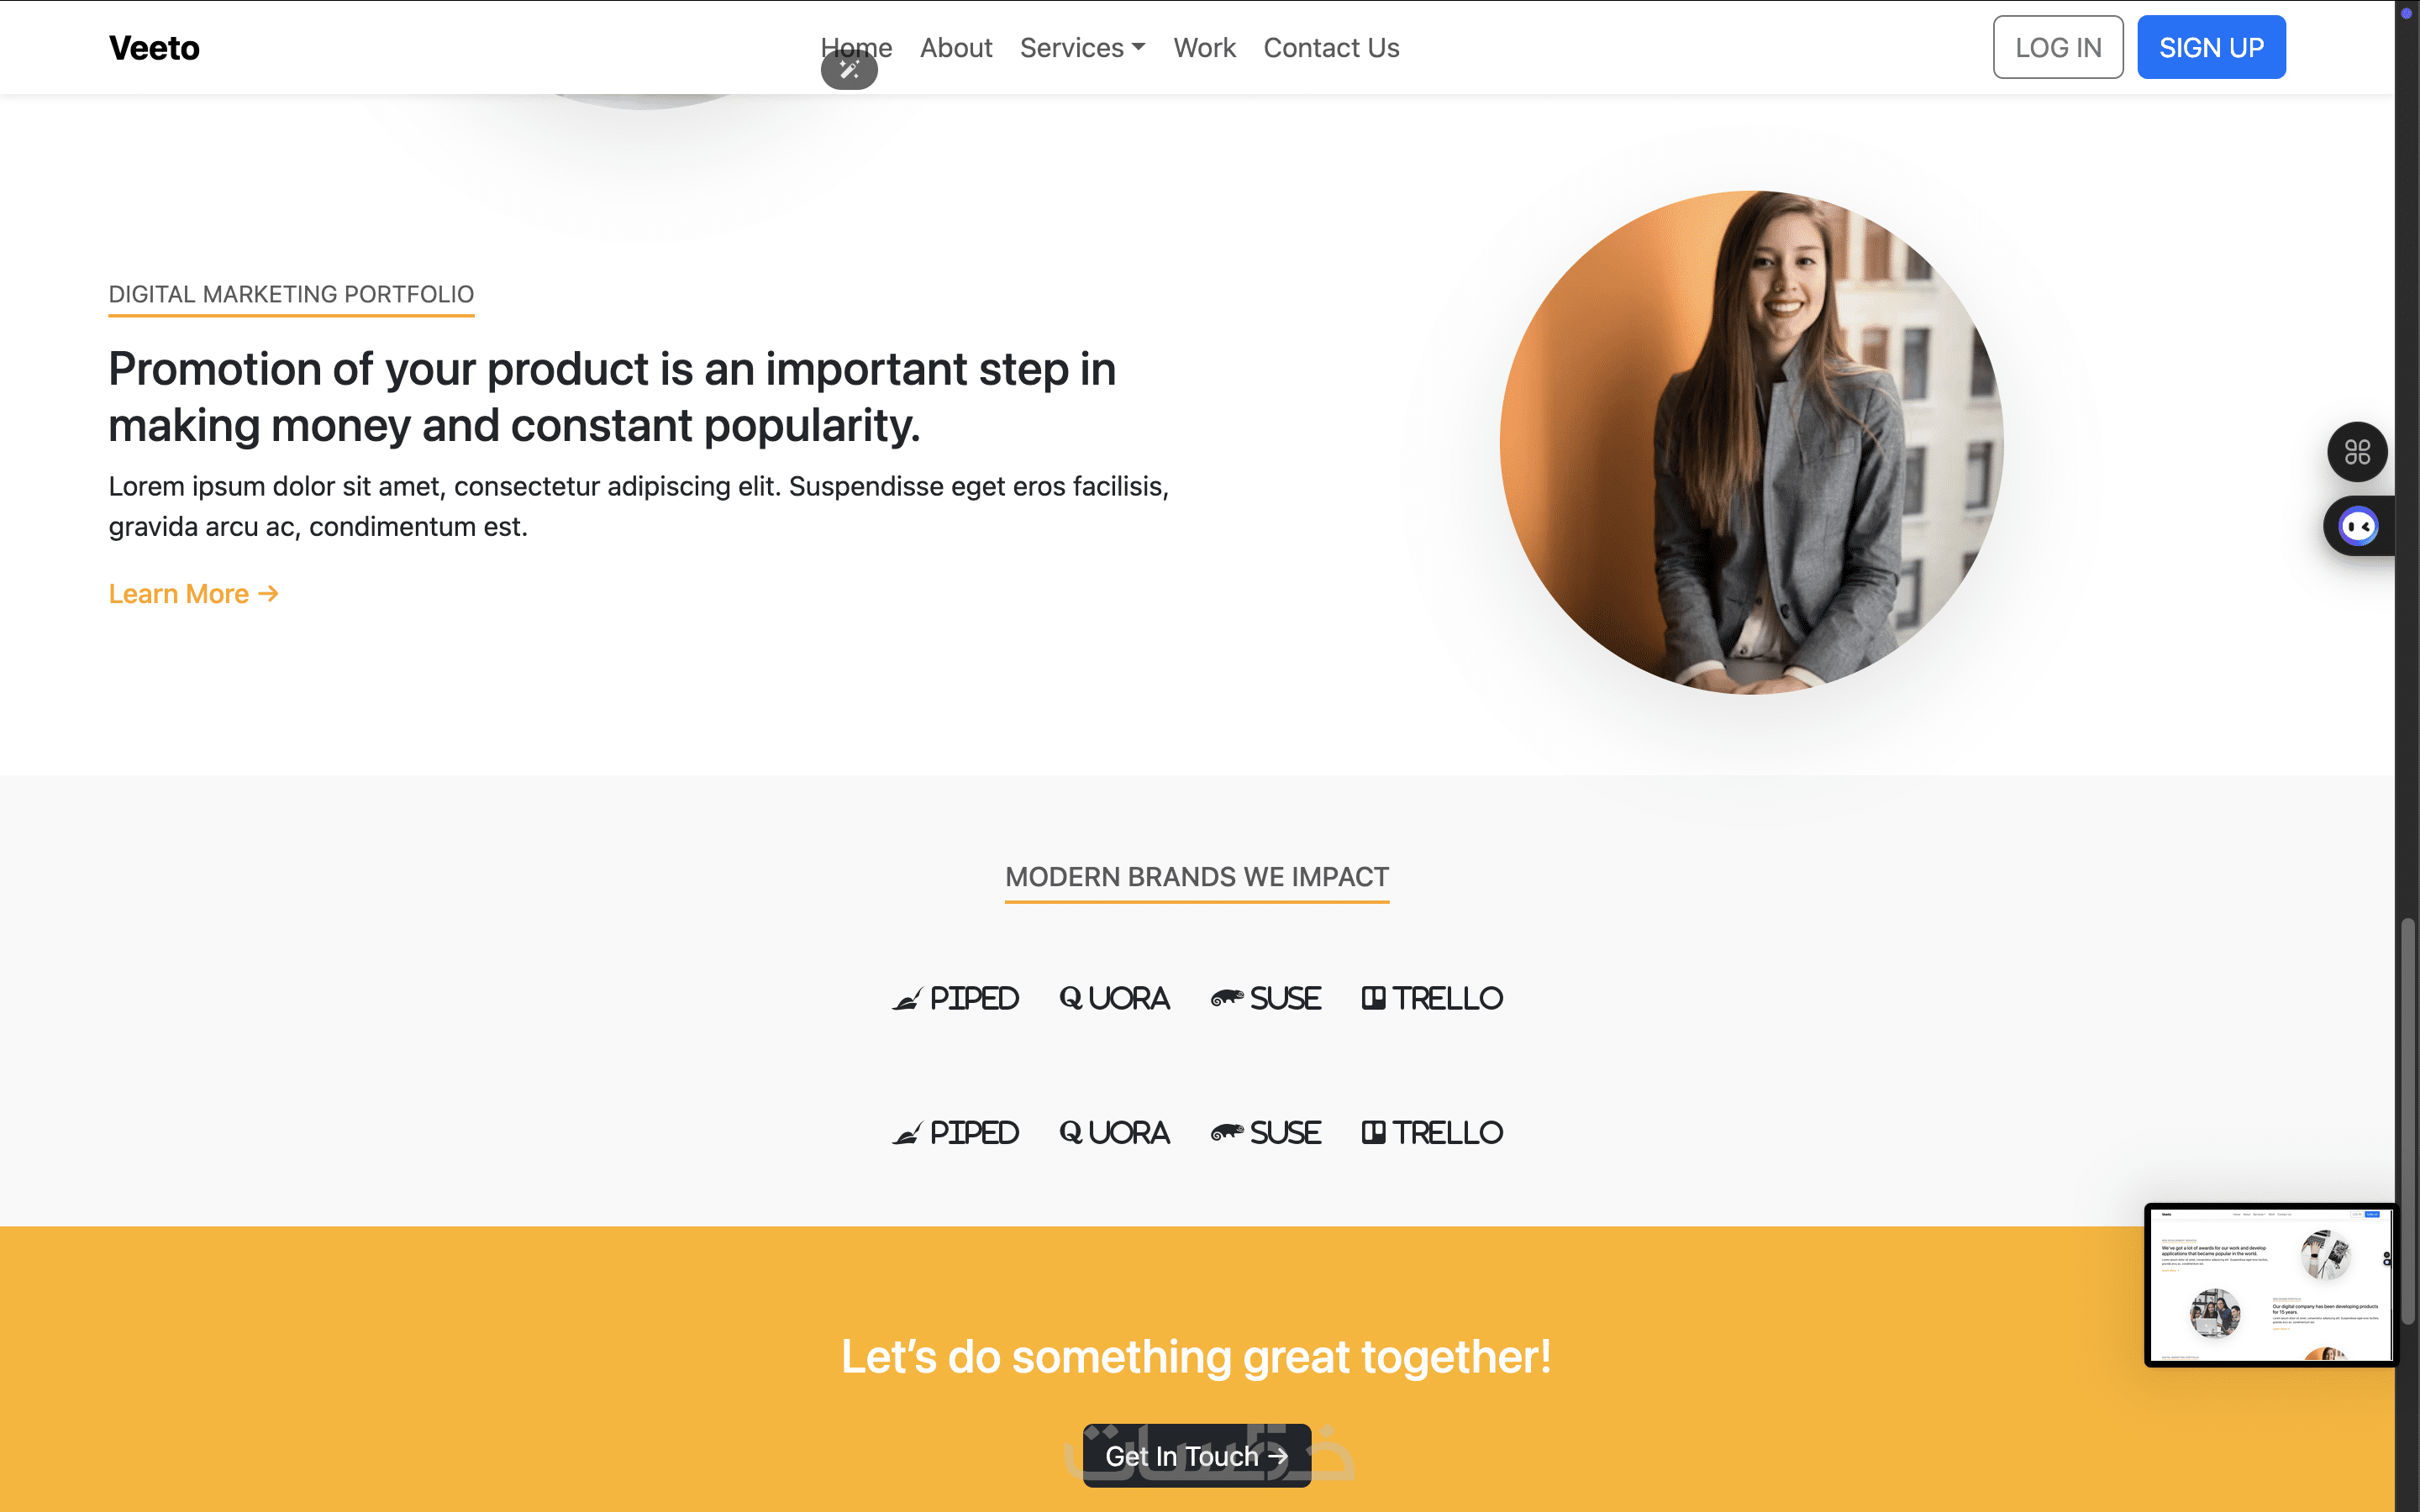2420x1512 pixels.
Task: Click the magic wand edit icon
Action: tap(849, 70)
